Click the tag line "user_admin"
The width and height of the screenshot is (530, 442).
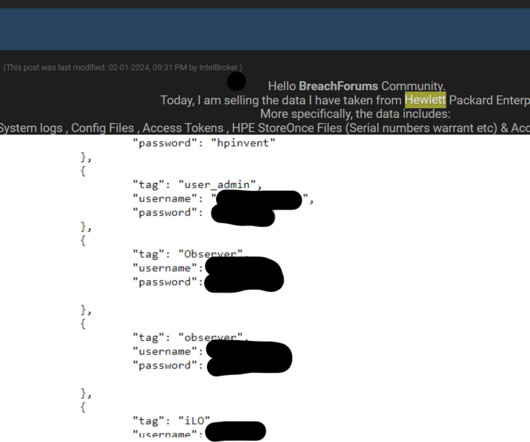click(197, 185)
